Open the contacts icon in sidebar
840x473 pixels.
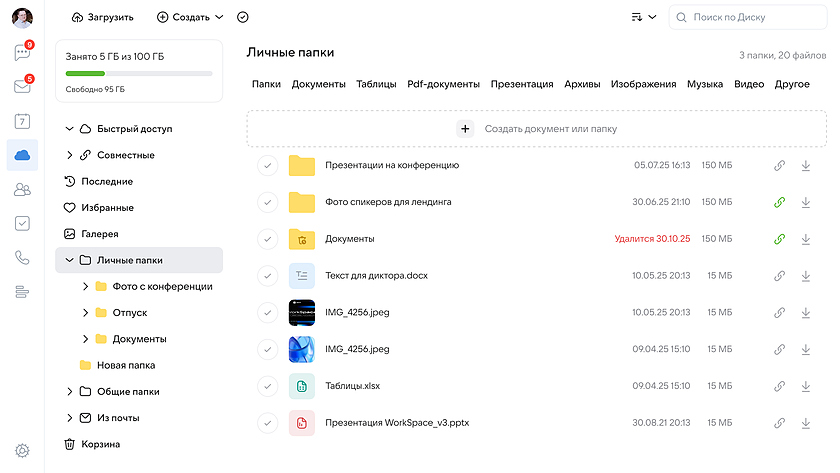(22, 189)
